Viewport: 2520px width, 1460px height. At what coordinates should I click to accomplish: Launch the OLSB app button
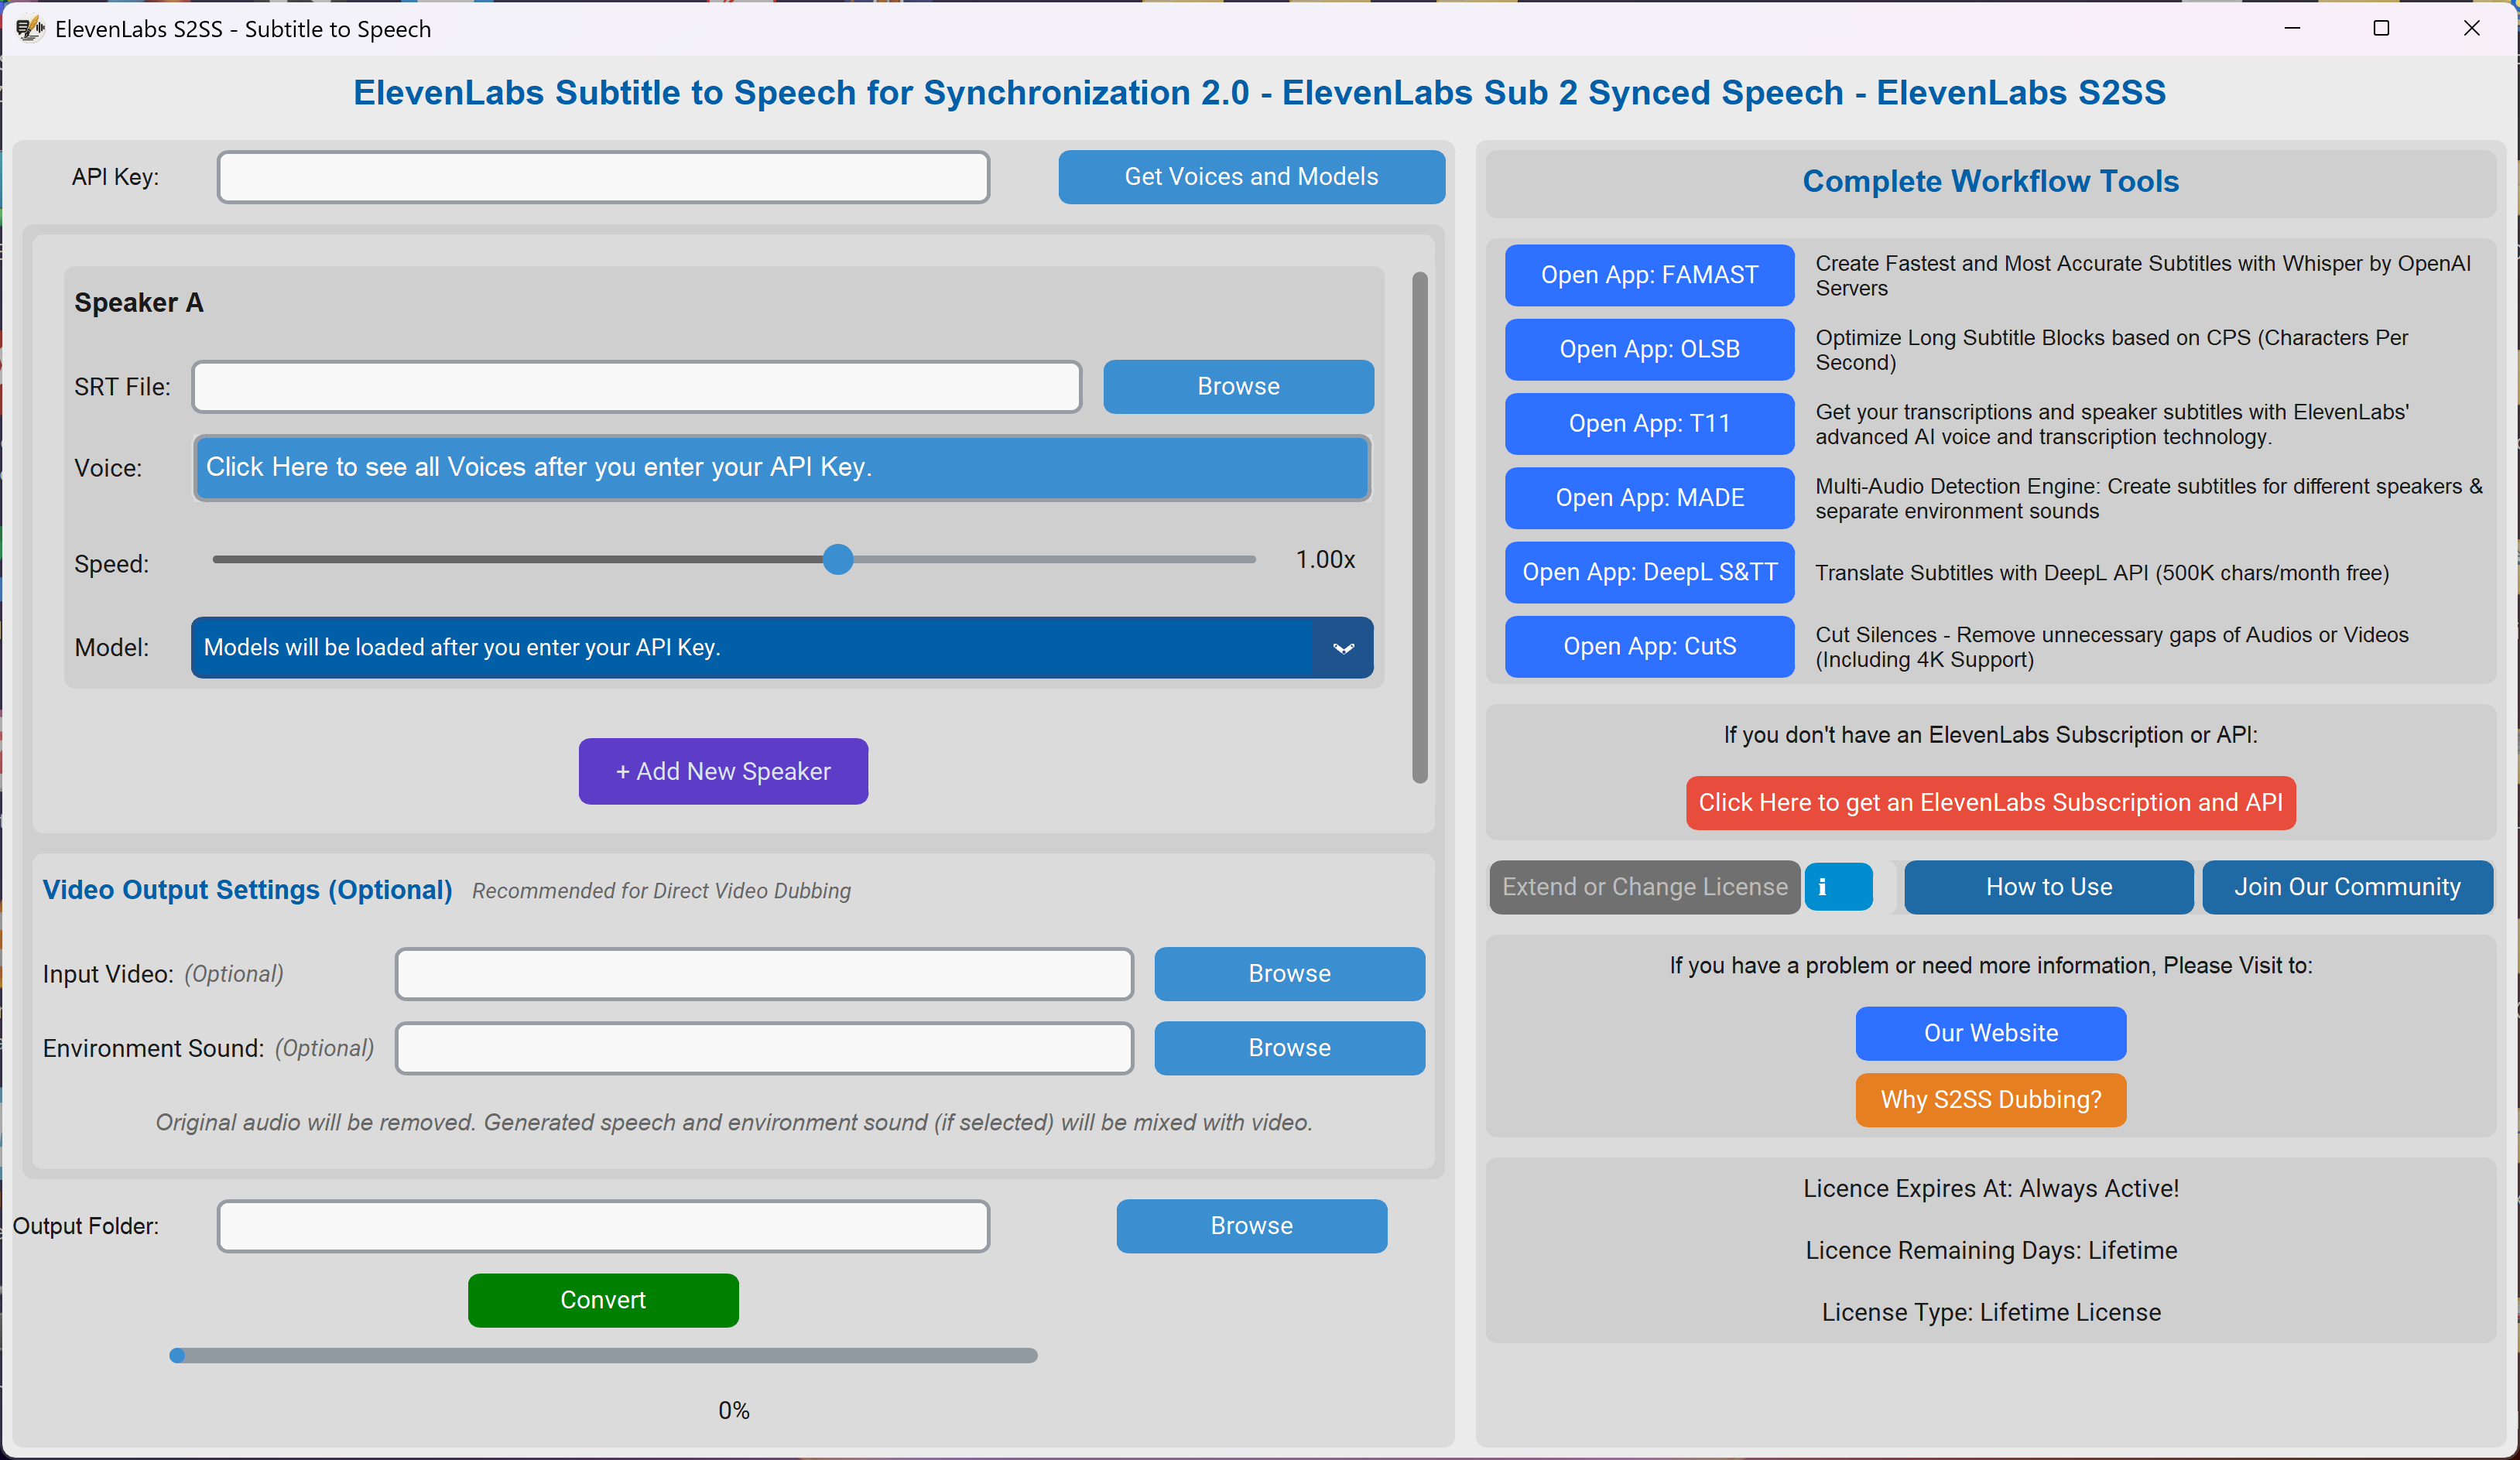click(1648, 349)
